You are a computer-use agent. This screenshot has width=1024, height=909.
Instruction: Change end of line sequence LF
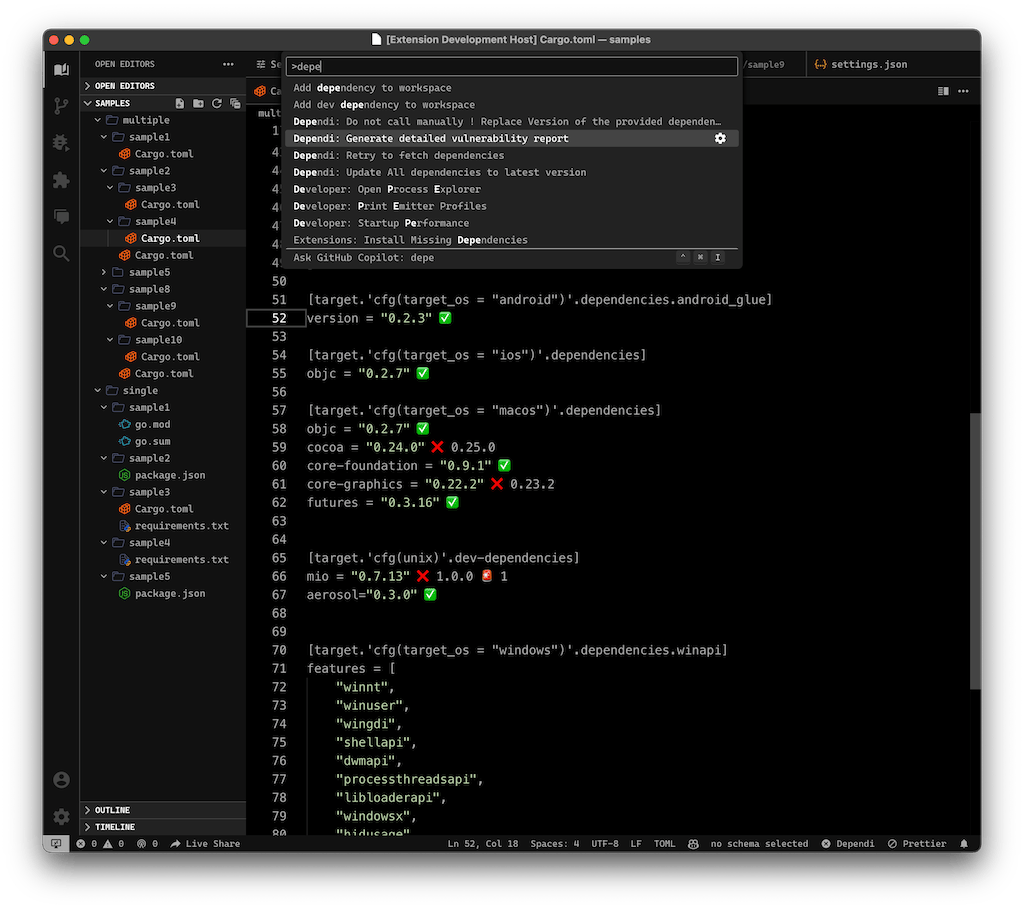pos(635,844)
